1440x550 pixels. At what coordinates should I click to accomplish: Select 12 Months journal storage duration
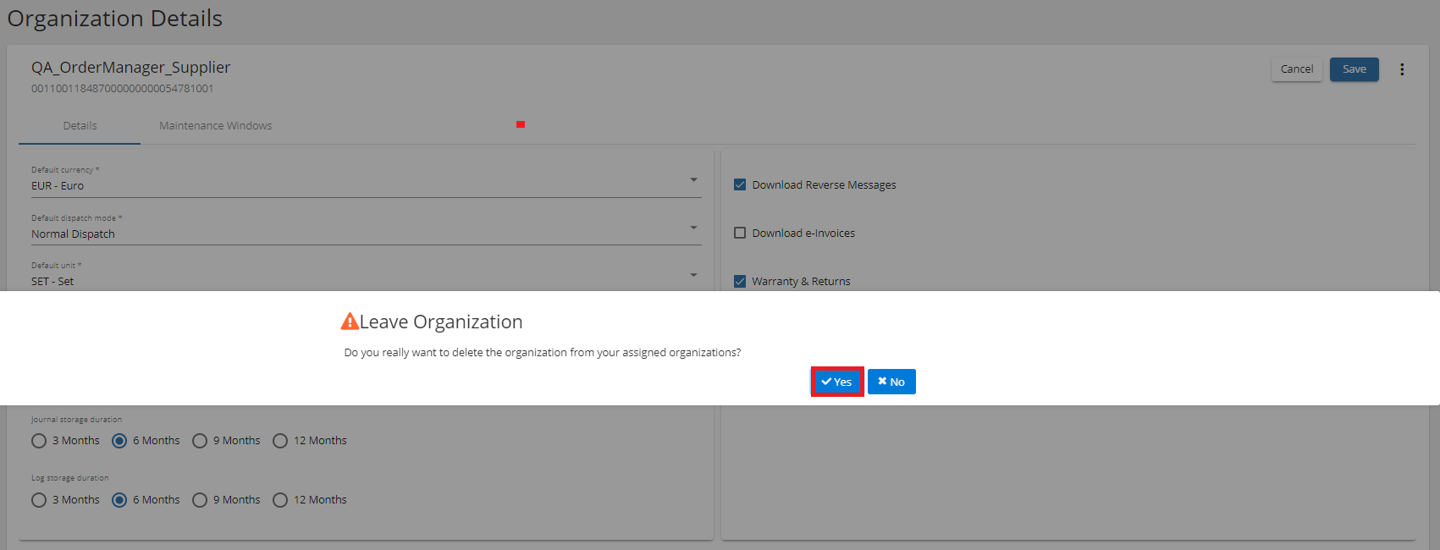280,440
